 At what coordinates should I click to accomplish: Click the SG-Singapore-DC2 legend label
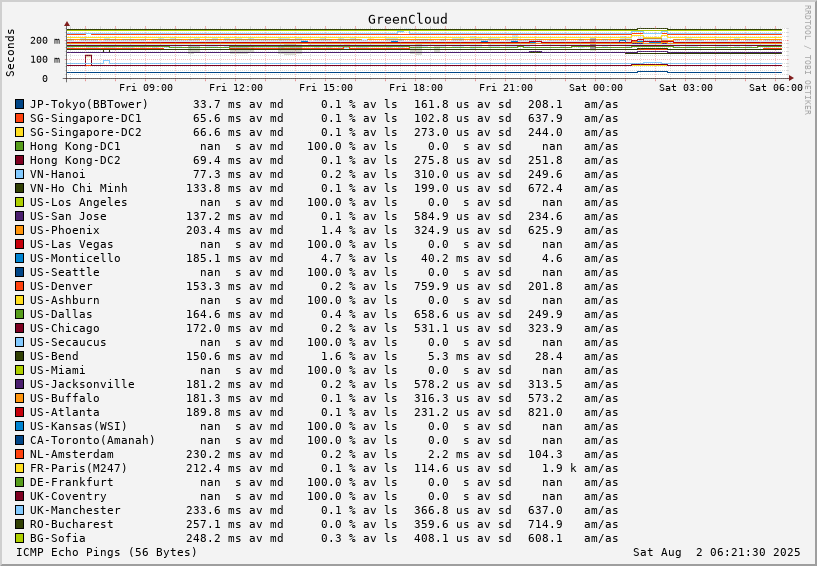click(85, 132)
